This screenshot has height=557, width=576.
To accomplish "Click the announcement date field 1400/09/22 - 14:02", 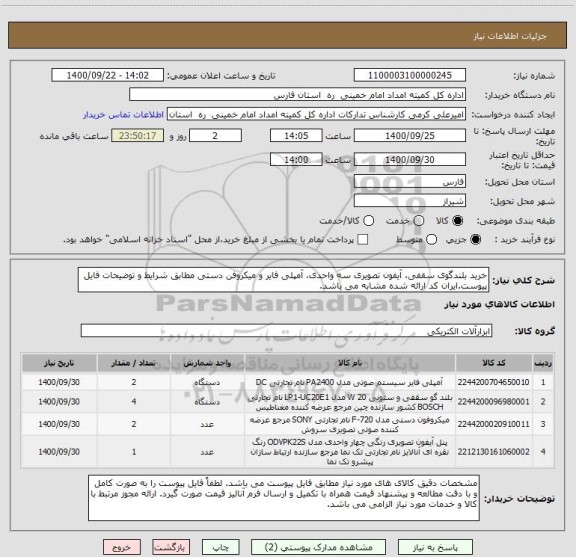I will coord(108,75).
